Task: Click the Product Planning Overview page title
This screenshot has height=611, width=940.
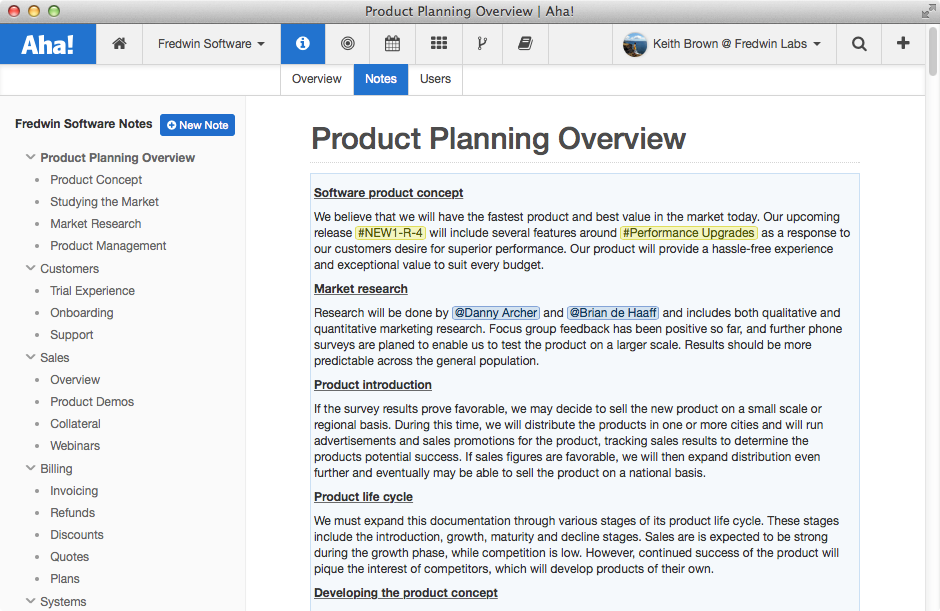Action: tap(498, 139)
